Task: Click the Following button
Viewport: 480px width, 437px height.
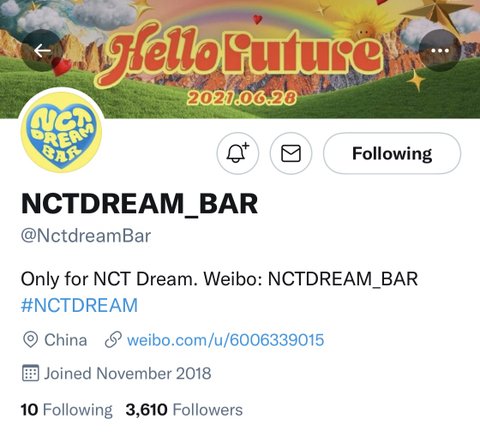Action: click(392, 153)
